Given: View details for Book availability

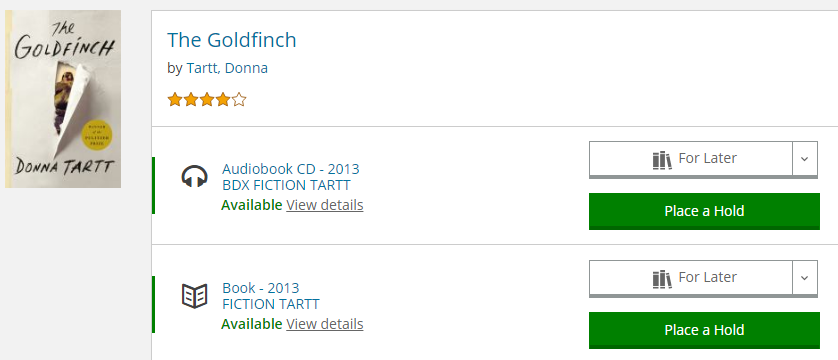Looking at the screenshot, I should pos(324,324).
